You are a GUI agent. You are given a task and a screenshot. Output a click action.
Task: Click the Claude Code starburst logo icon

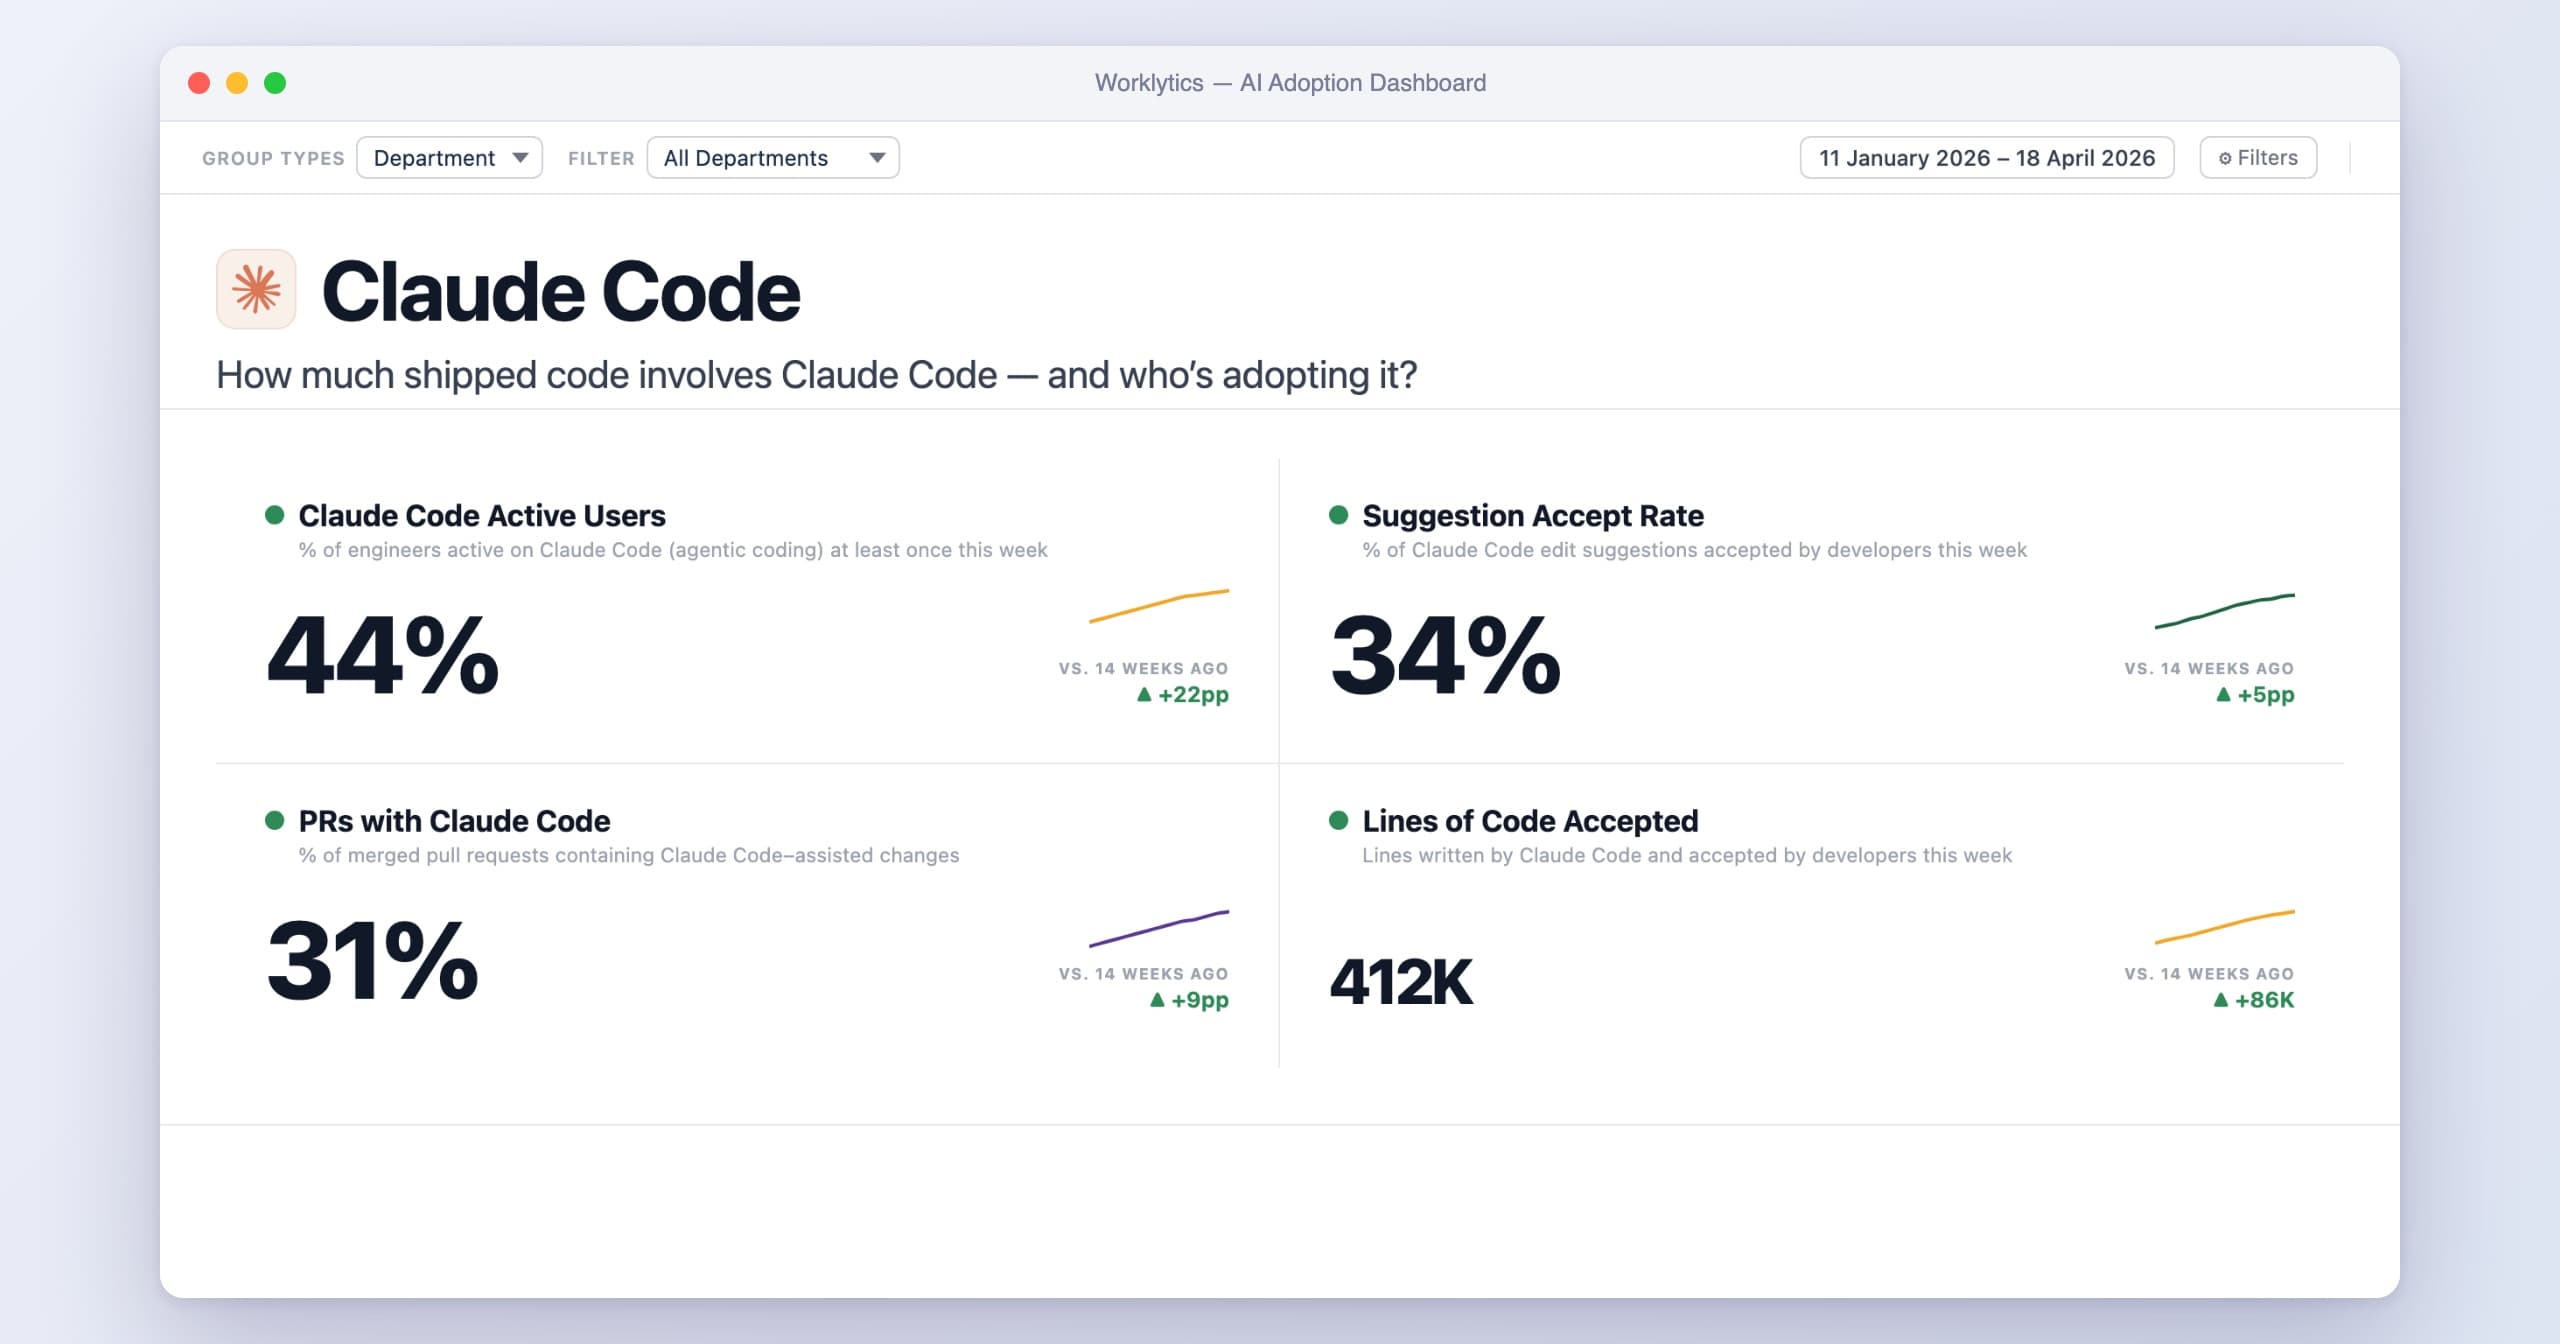click(x=256, y=289)
